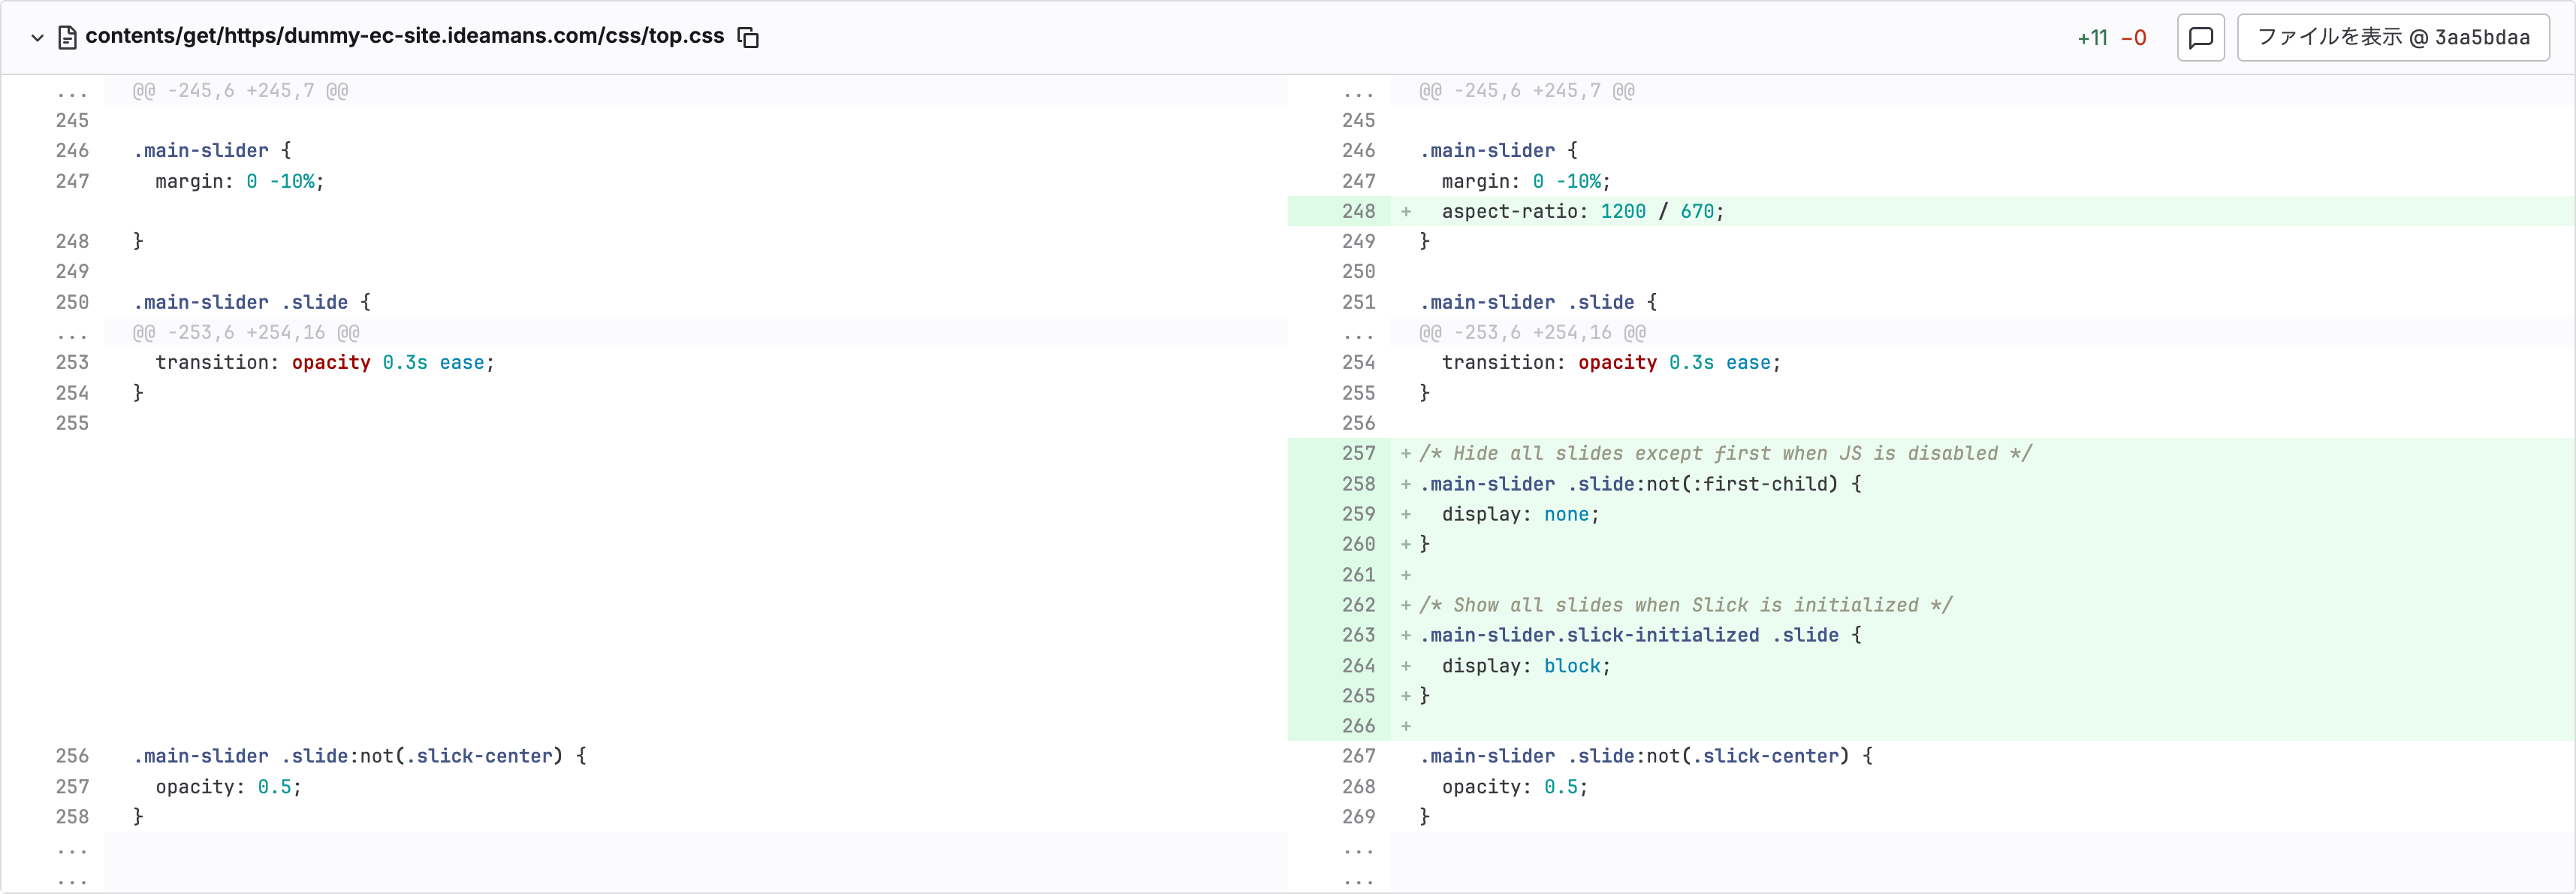Click left line number 247 margin line

[72, 181]
